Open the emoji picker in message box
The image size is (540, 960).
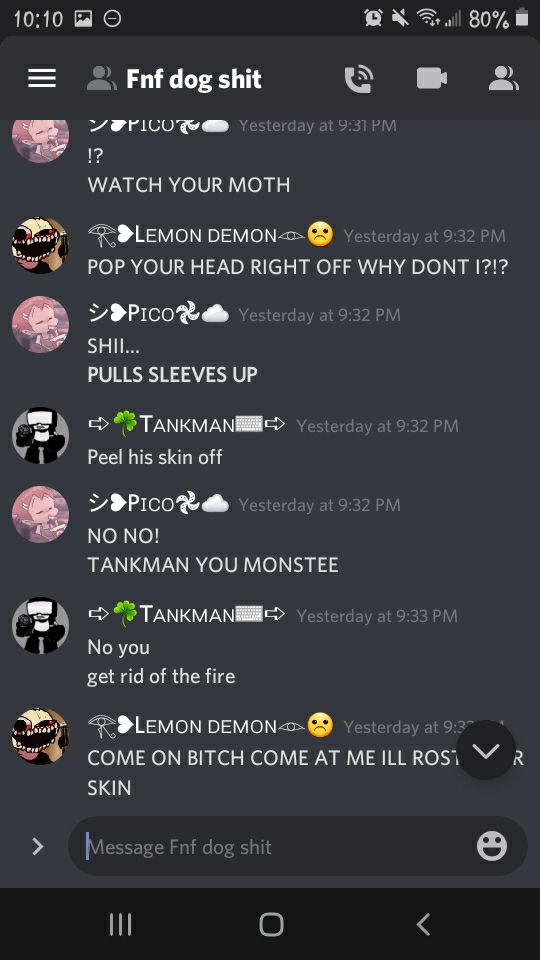tap(492, 846)
